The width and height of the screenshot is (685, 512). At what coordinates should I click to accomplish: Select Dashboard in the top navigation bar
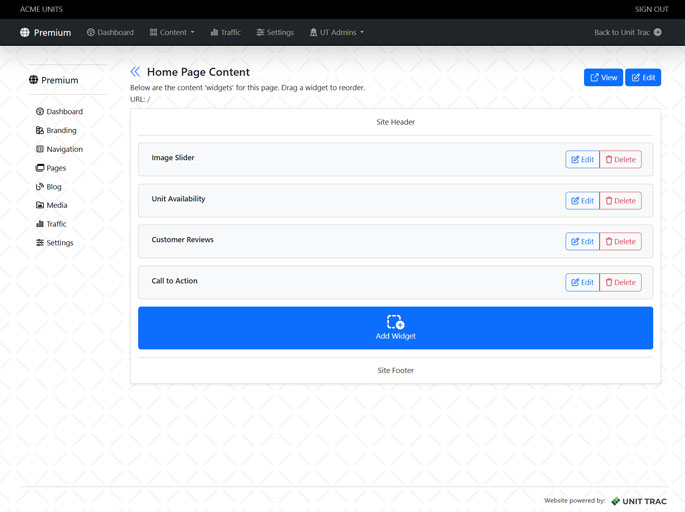[110, 33]
